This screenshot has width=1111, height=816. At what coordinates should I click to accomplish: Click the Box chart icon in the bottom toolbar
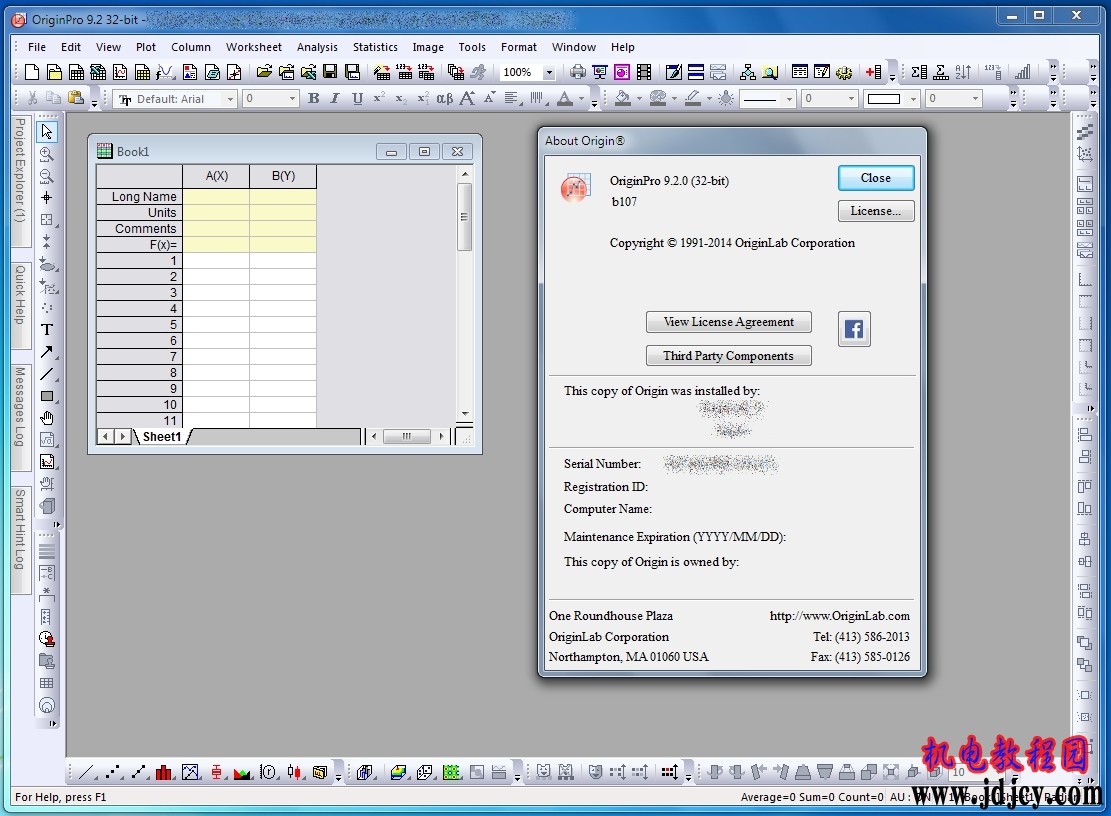click(216, 772)
